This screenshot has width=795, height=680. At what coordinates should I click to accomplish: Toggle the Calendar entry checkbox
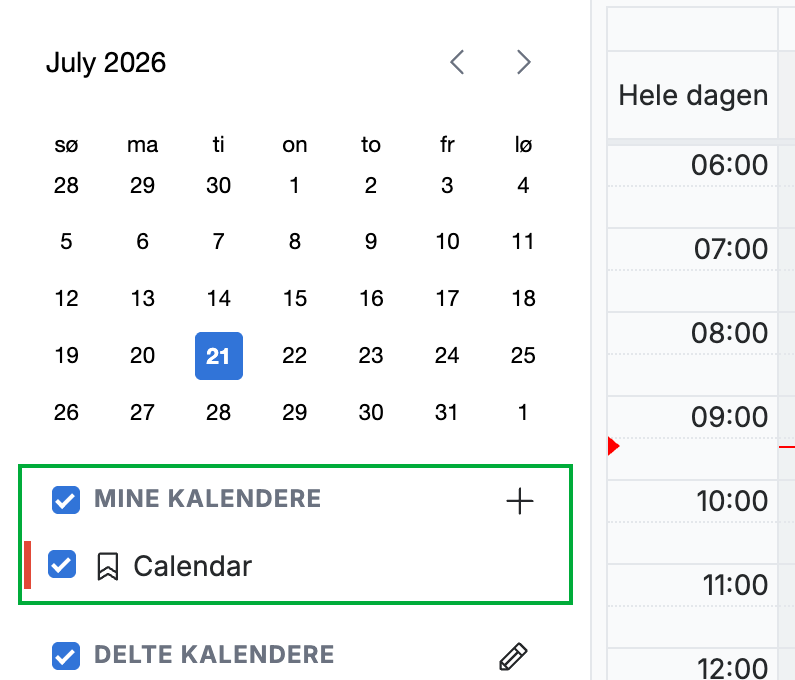(62, 564)
